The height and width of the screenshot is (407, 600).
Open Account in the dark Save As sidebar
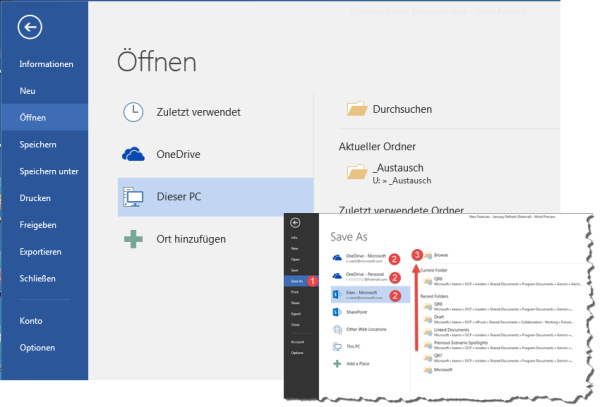(x=297, y=342)
